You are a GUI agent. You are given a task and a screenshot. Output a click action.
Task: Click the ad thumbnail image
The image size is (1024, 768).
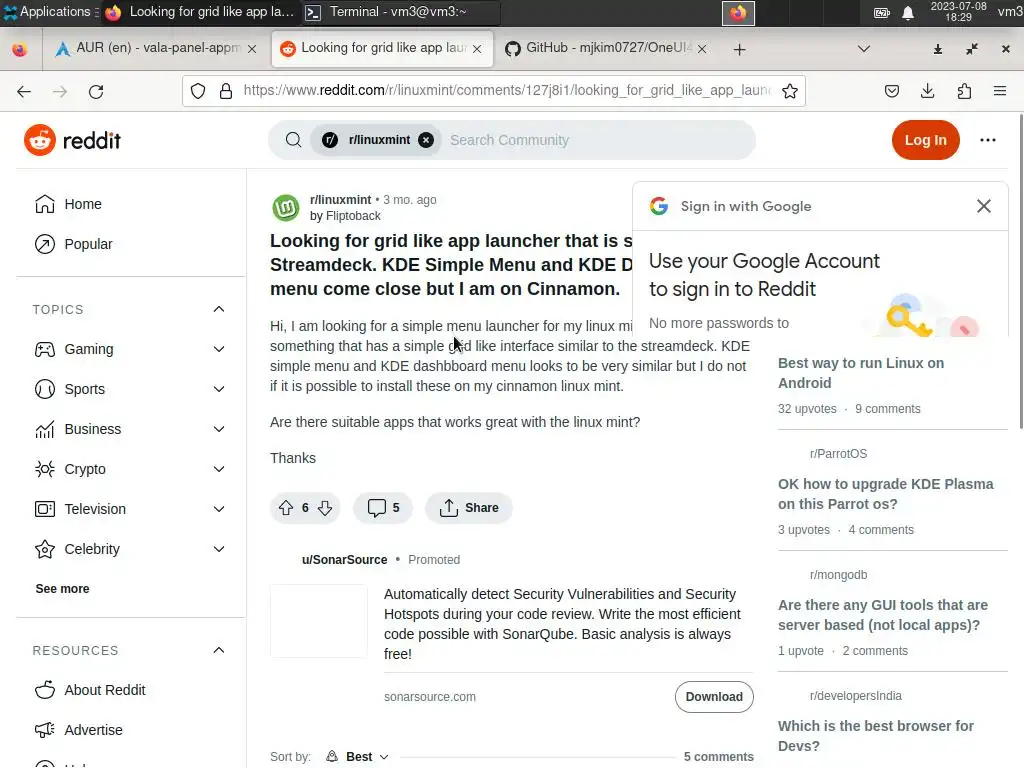coord(319,620)
